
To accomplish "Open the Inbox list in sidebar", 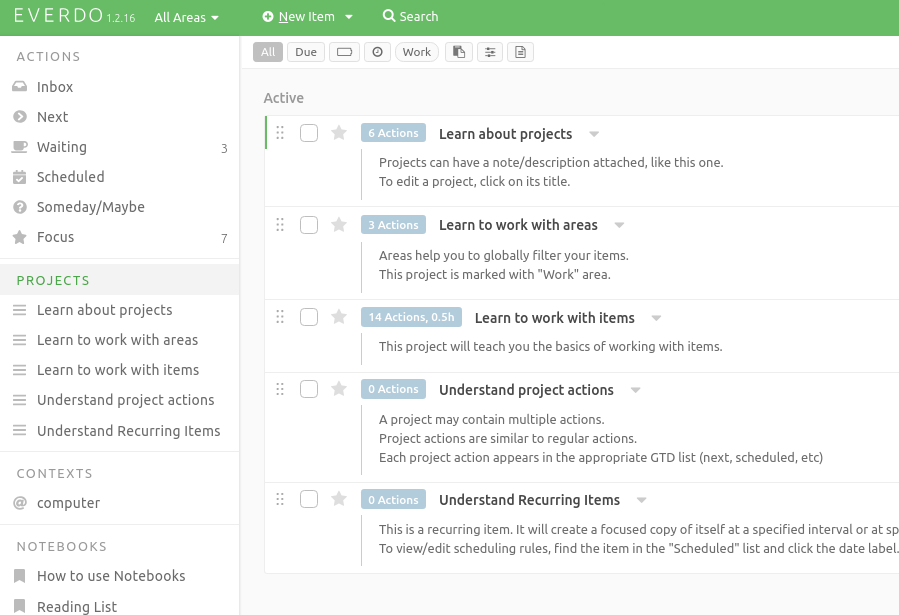I will [x=55, y=87].
